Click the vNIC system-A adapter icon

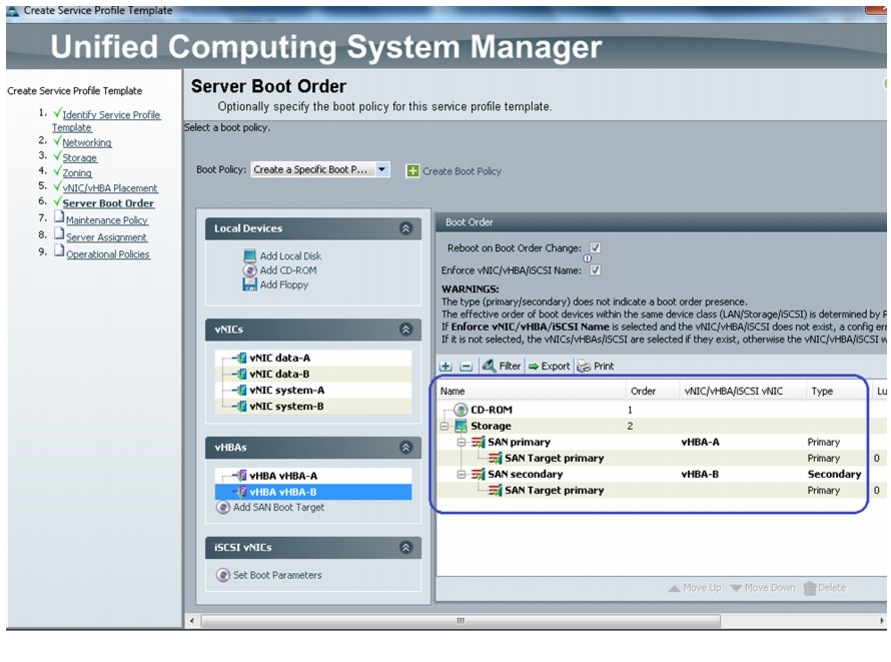tap(241, 390)
